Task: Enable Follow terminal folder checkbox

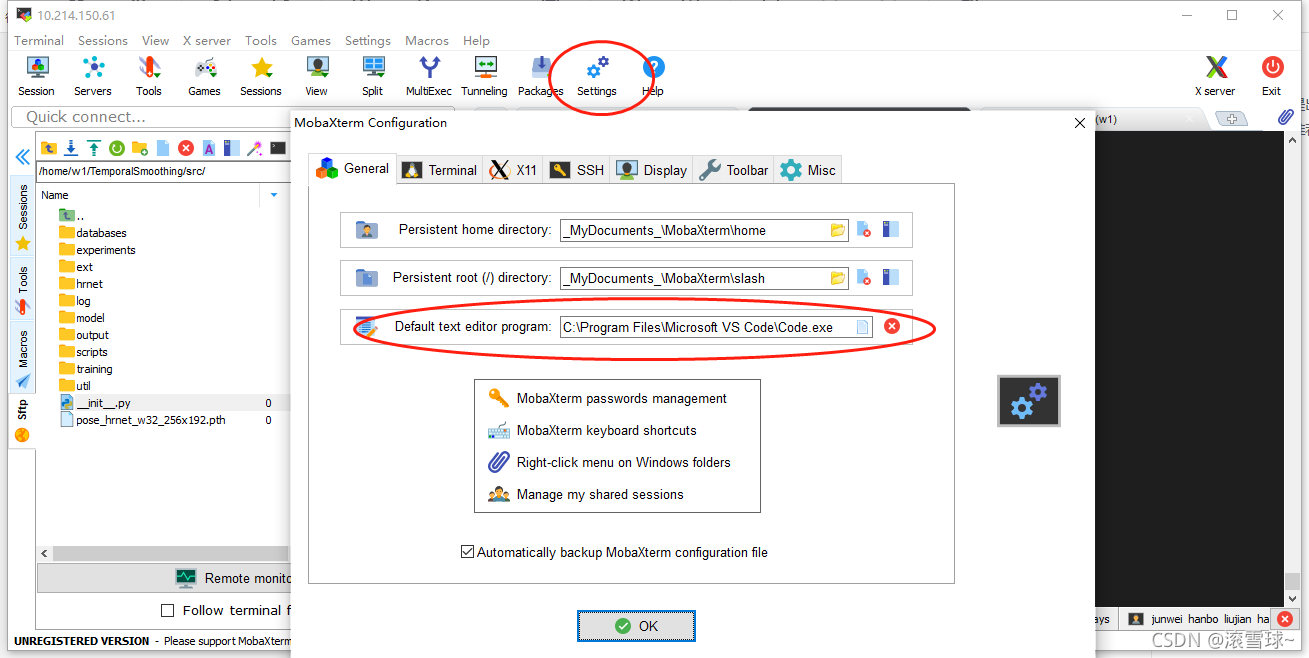Action: pos(168,610)
